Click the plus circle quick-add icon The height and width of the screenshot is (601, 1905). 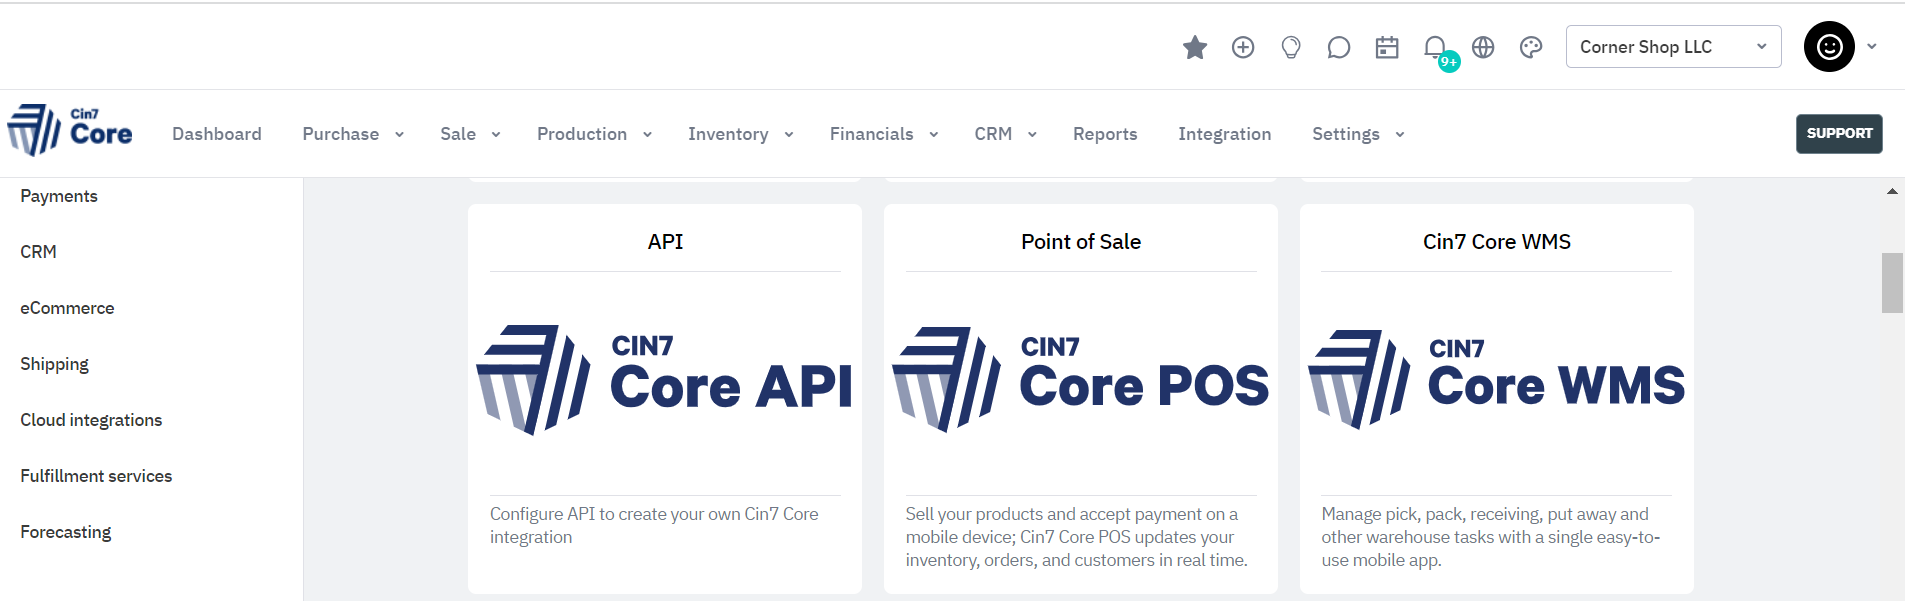[1243, 47]
